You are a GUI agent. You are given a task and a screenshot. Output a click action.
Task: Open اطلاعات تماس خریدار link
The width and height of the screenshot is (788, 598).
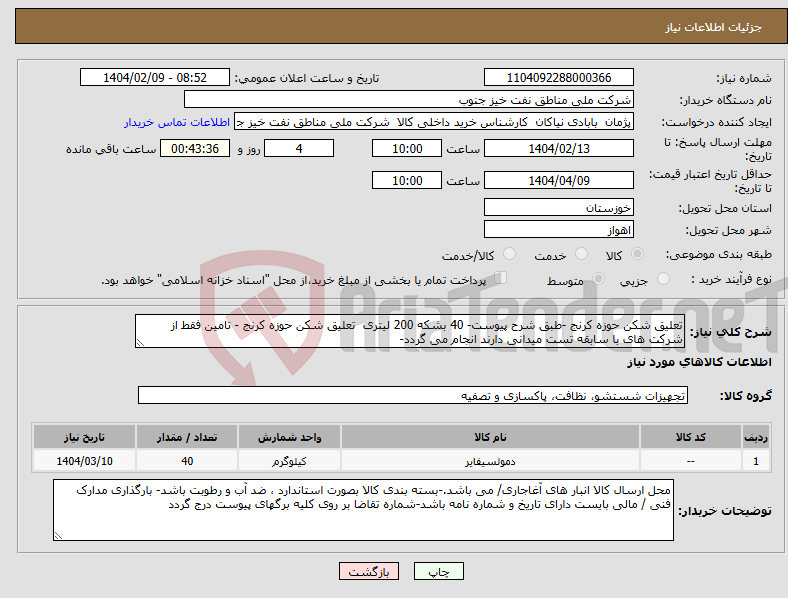tap(177, 122)
